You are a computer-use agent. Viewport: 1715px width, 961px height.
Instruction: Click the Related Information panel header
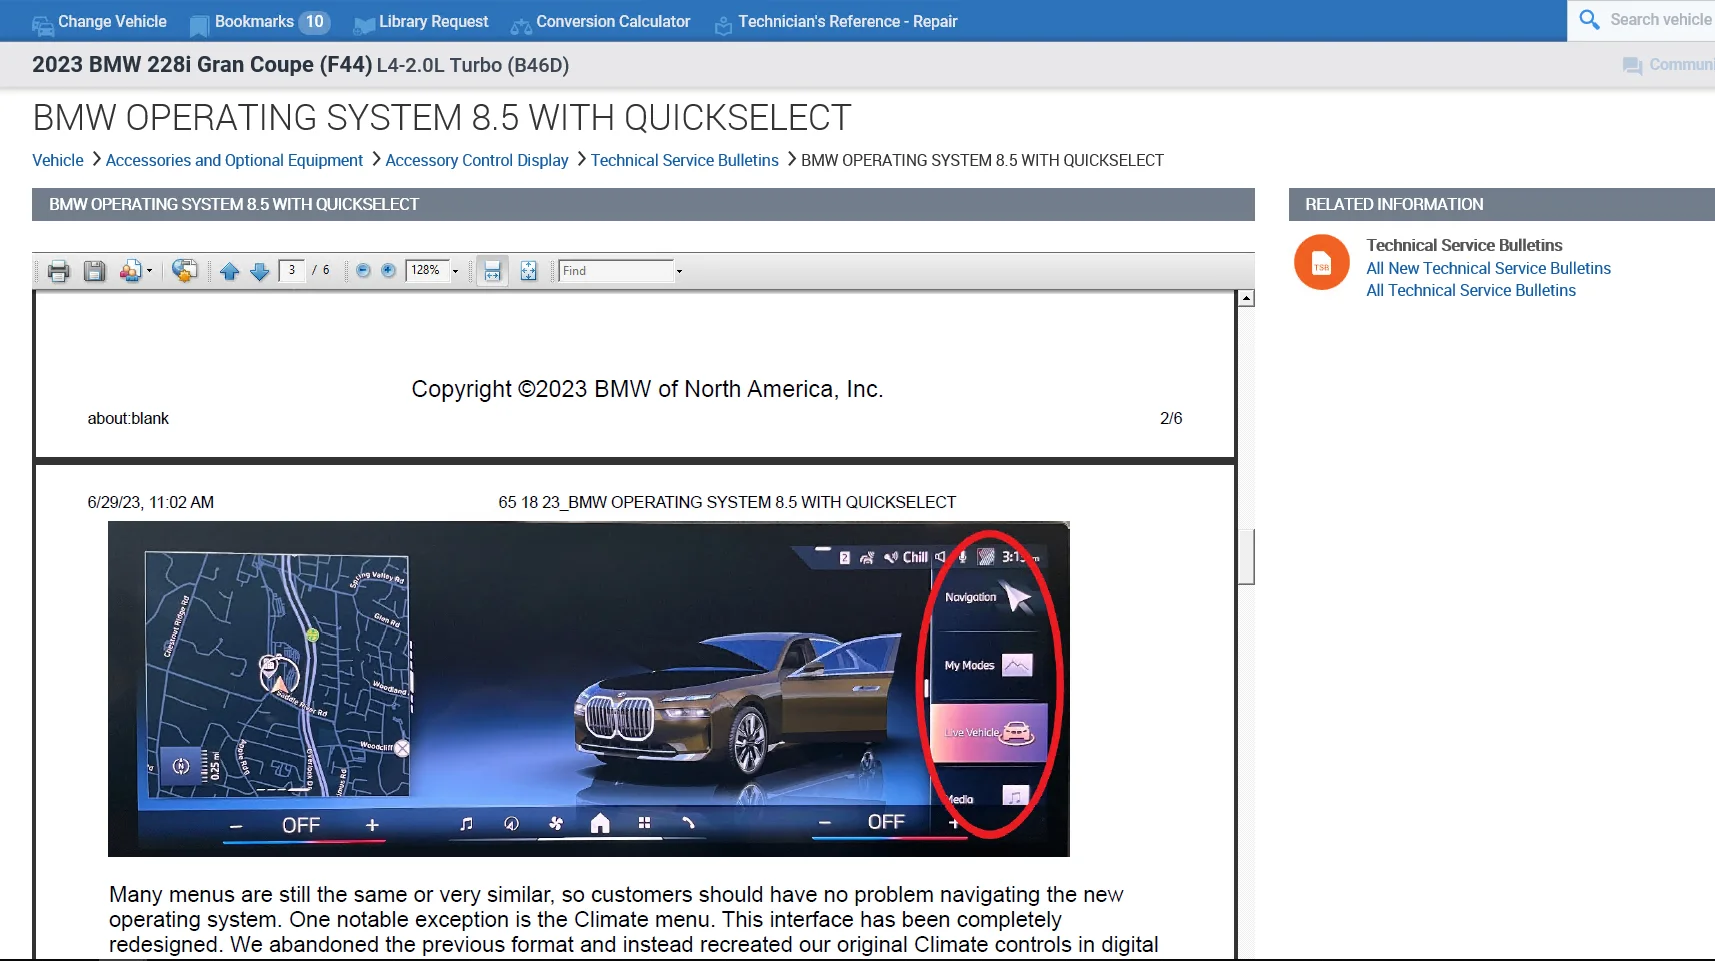(1501, 204)
